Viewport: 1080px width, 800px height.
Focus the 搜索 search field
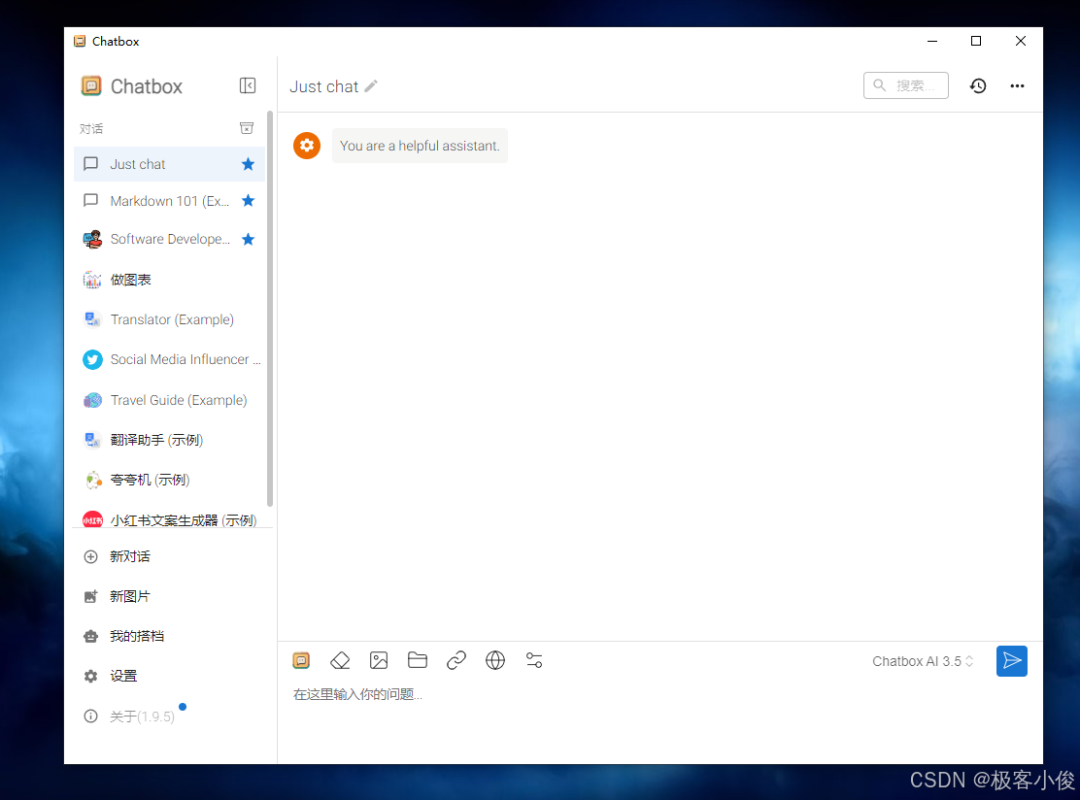point(906,85)
